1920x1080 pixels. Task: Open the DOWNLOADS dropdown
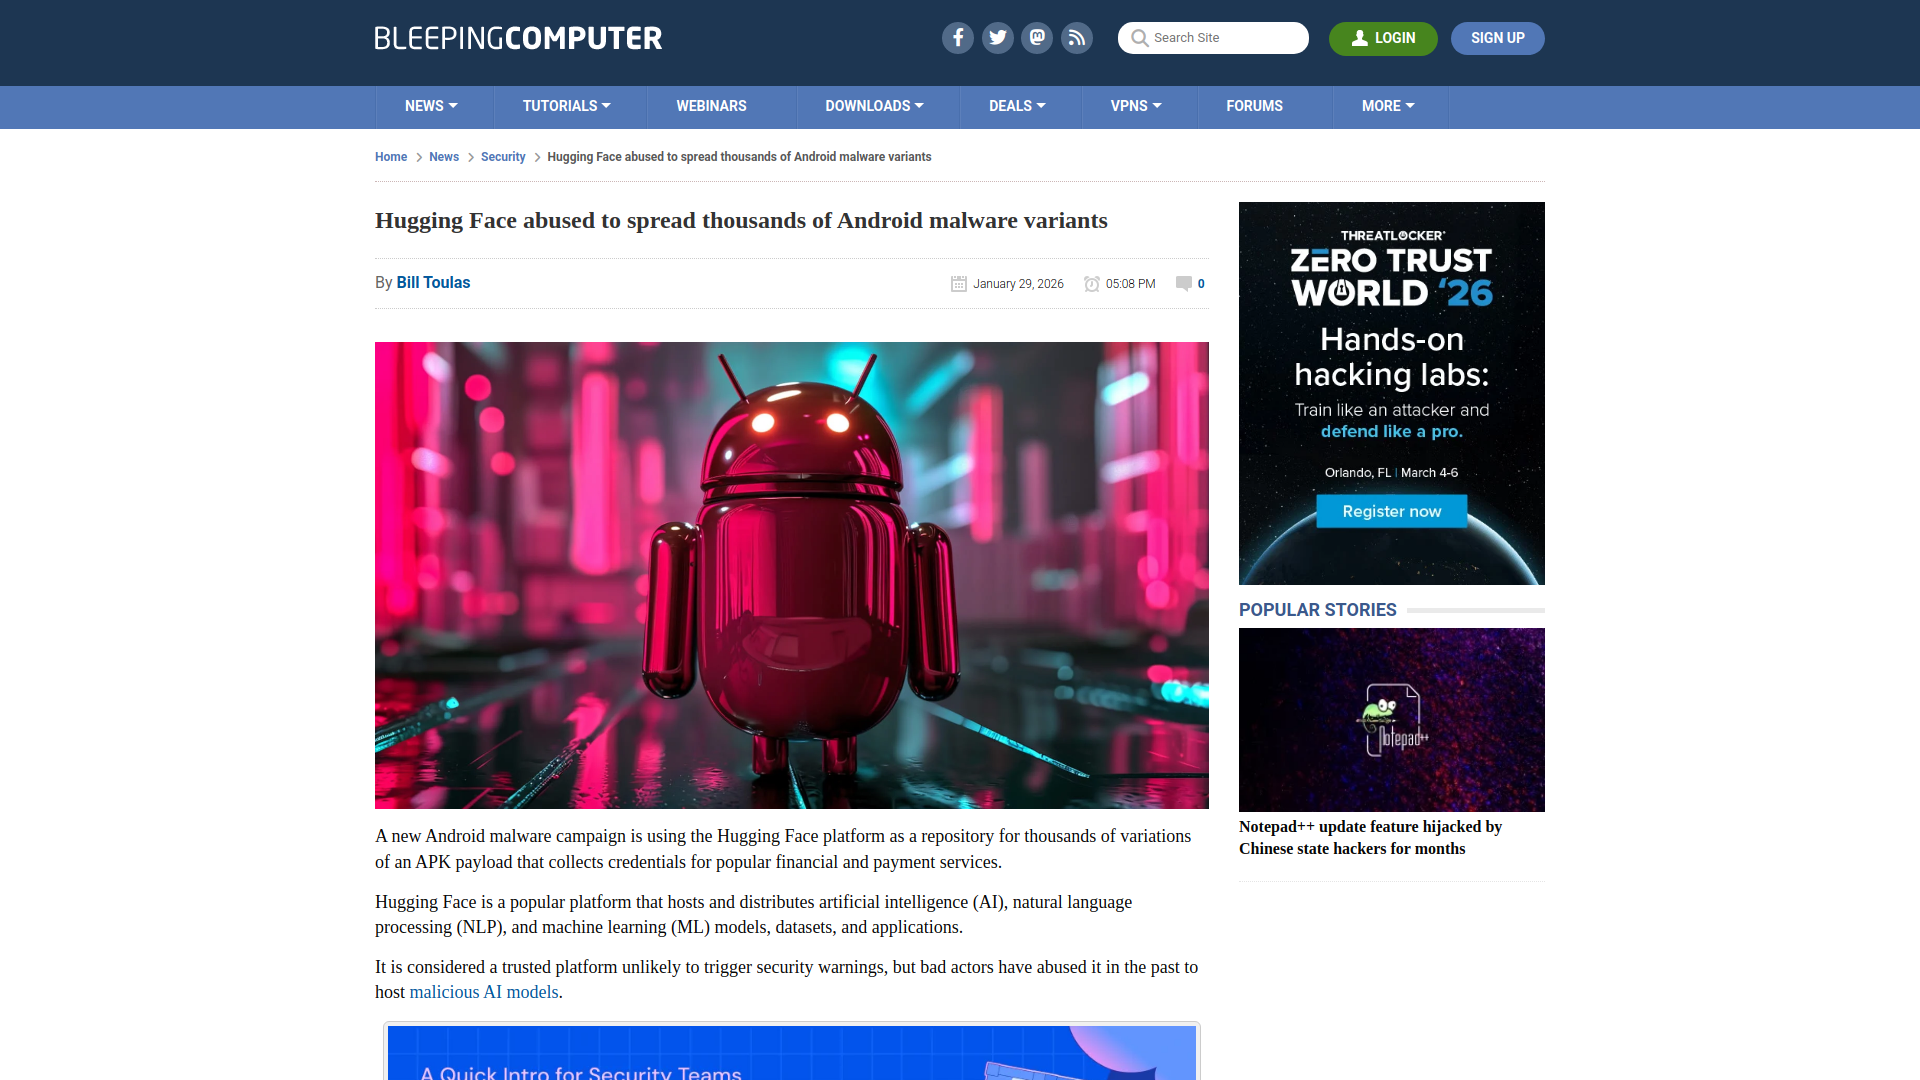pos(873,106)
